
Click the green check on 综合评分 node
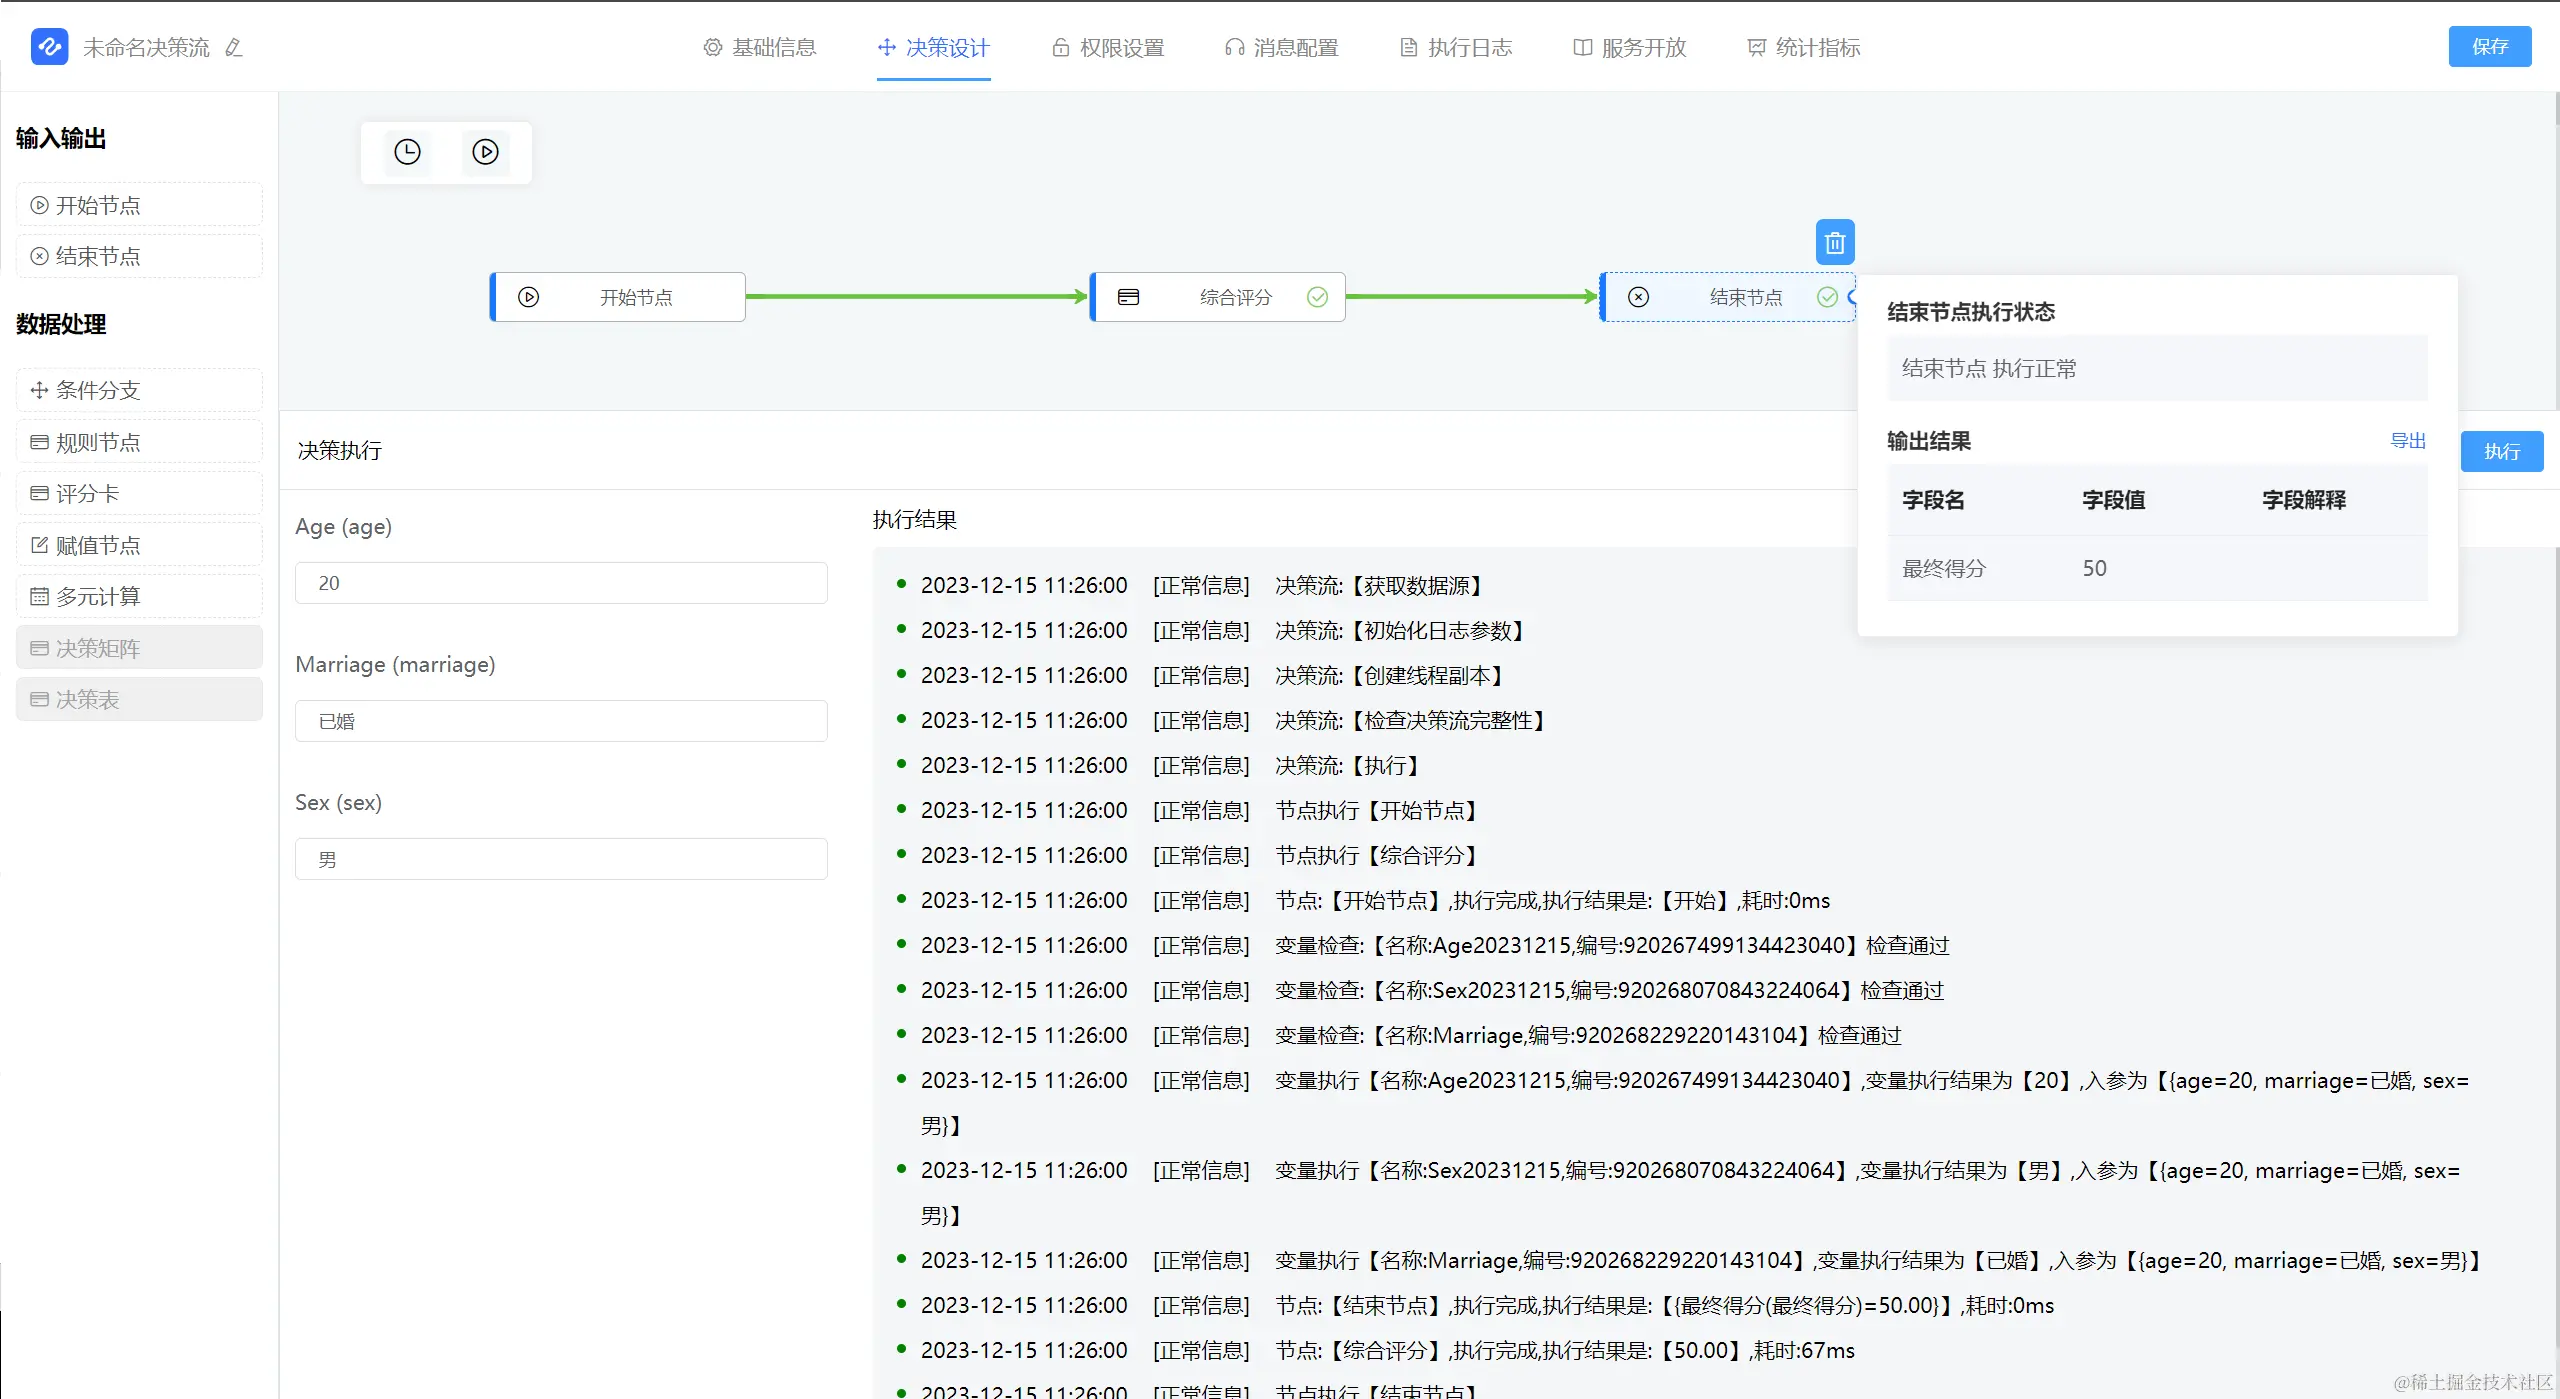pos(1317,297)
